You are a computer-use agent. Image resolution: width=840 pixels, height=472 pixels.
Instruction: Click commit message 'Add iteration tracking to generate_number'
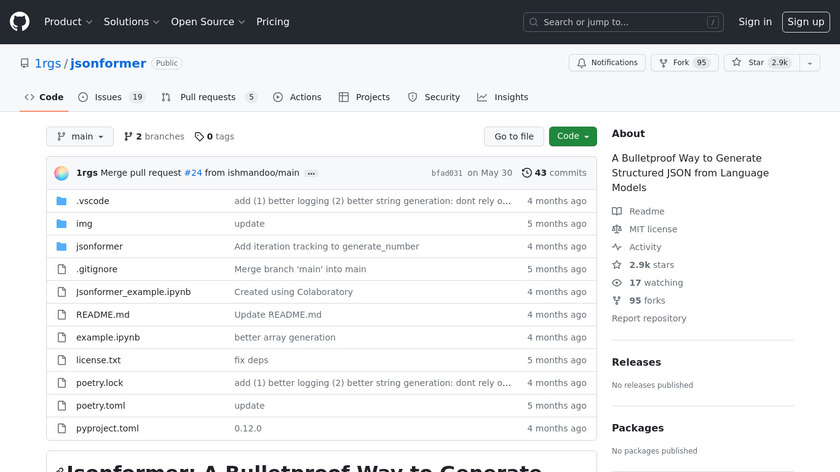point(327,246)
